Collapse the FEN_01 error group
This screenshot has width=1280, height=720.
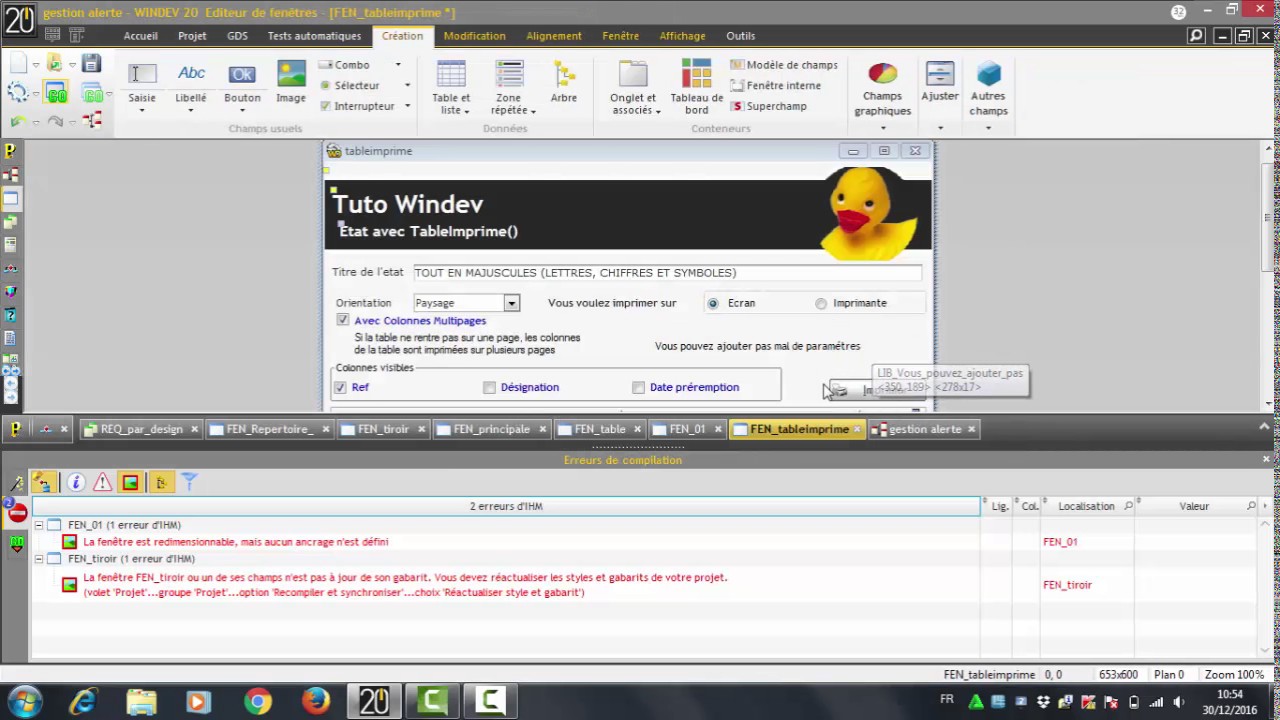point(38,525)
